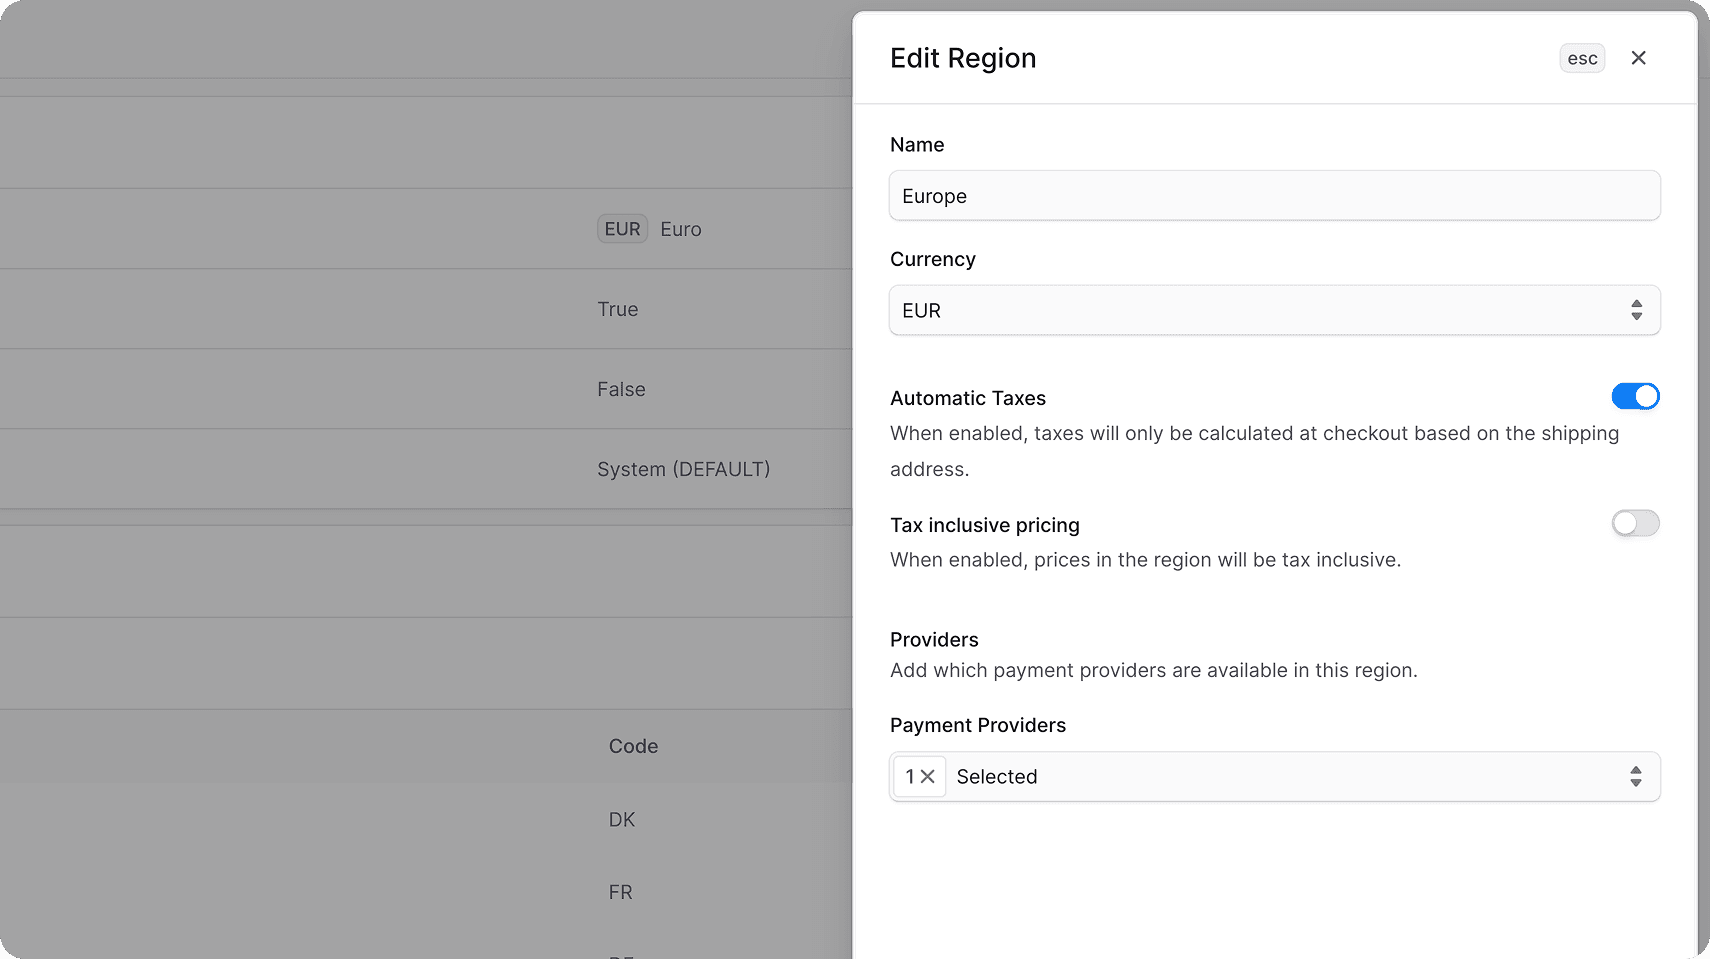The width and height of the screenshot is (1710, 959).
Task: Open the Payment Providers dropdown
Action: 1274,777
